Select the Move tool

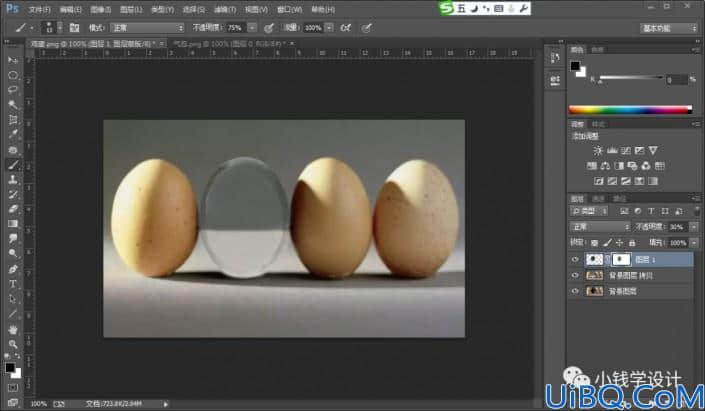(x=13, y=60)
